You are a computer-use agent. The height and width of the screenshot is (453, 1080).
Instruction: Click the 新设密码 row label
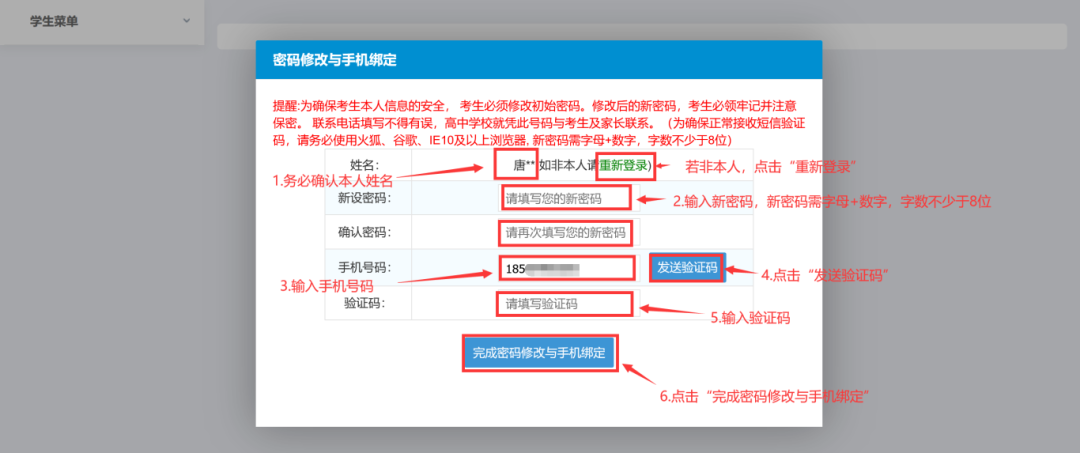365,199
